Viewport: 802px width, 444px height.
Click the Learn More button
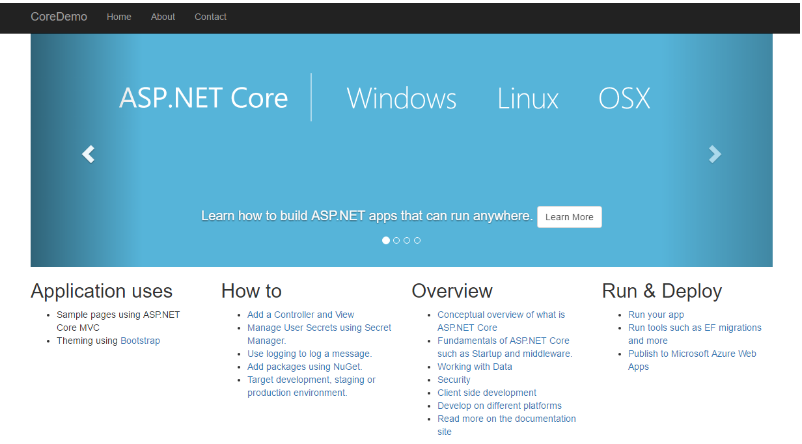(x=569, y=217)
